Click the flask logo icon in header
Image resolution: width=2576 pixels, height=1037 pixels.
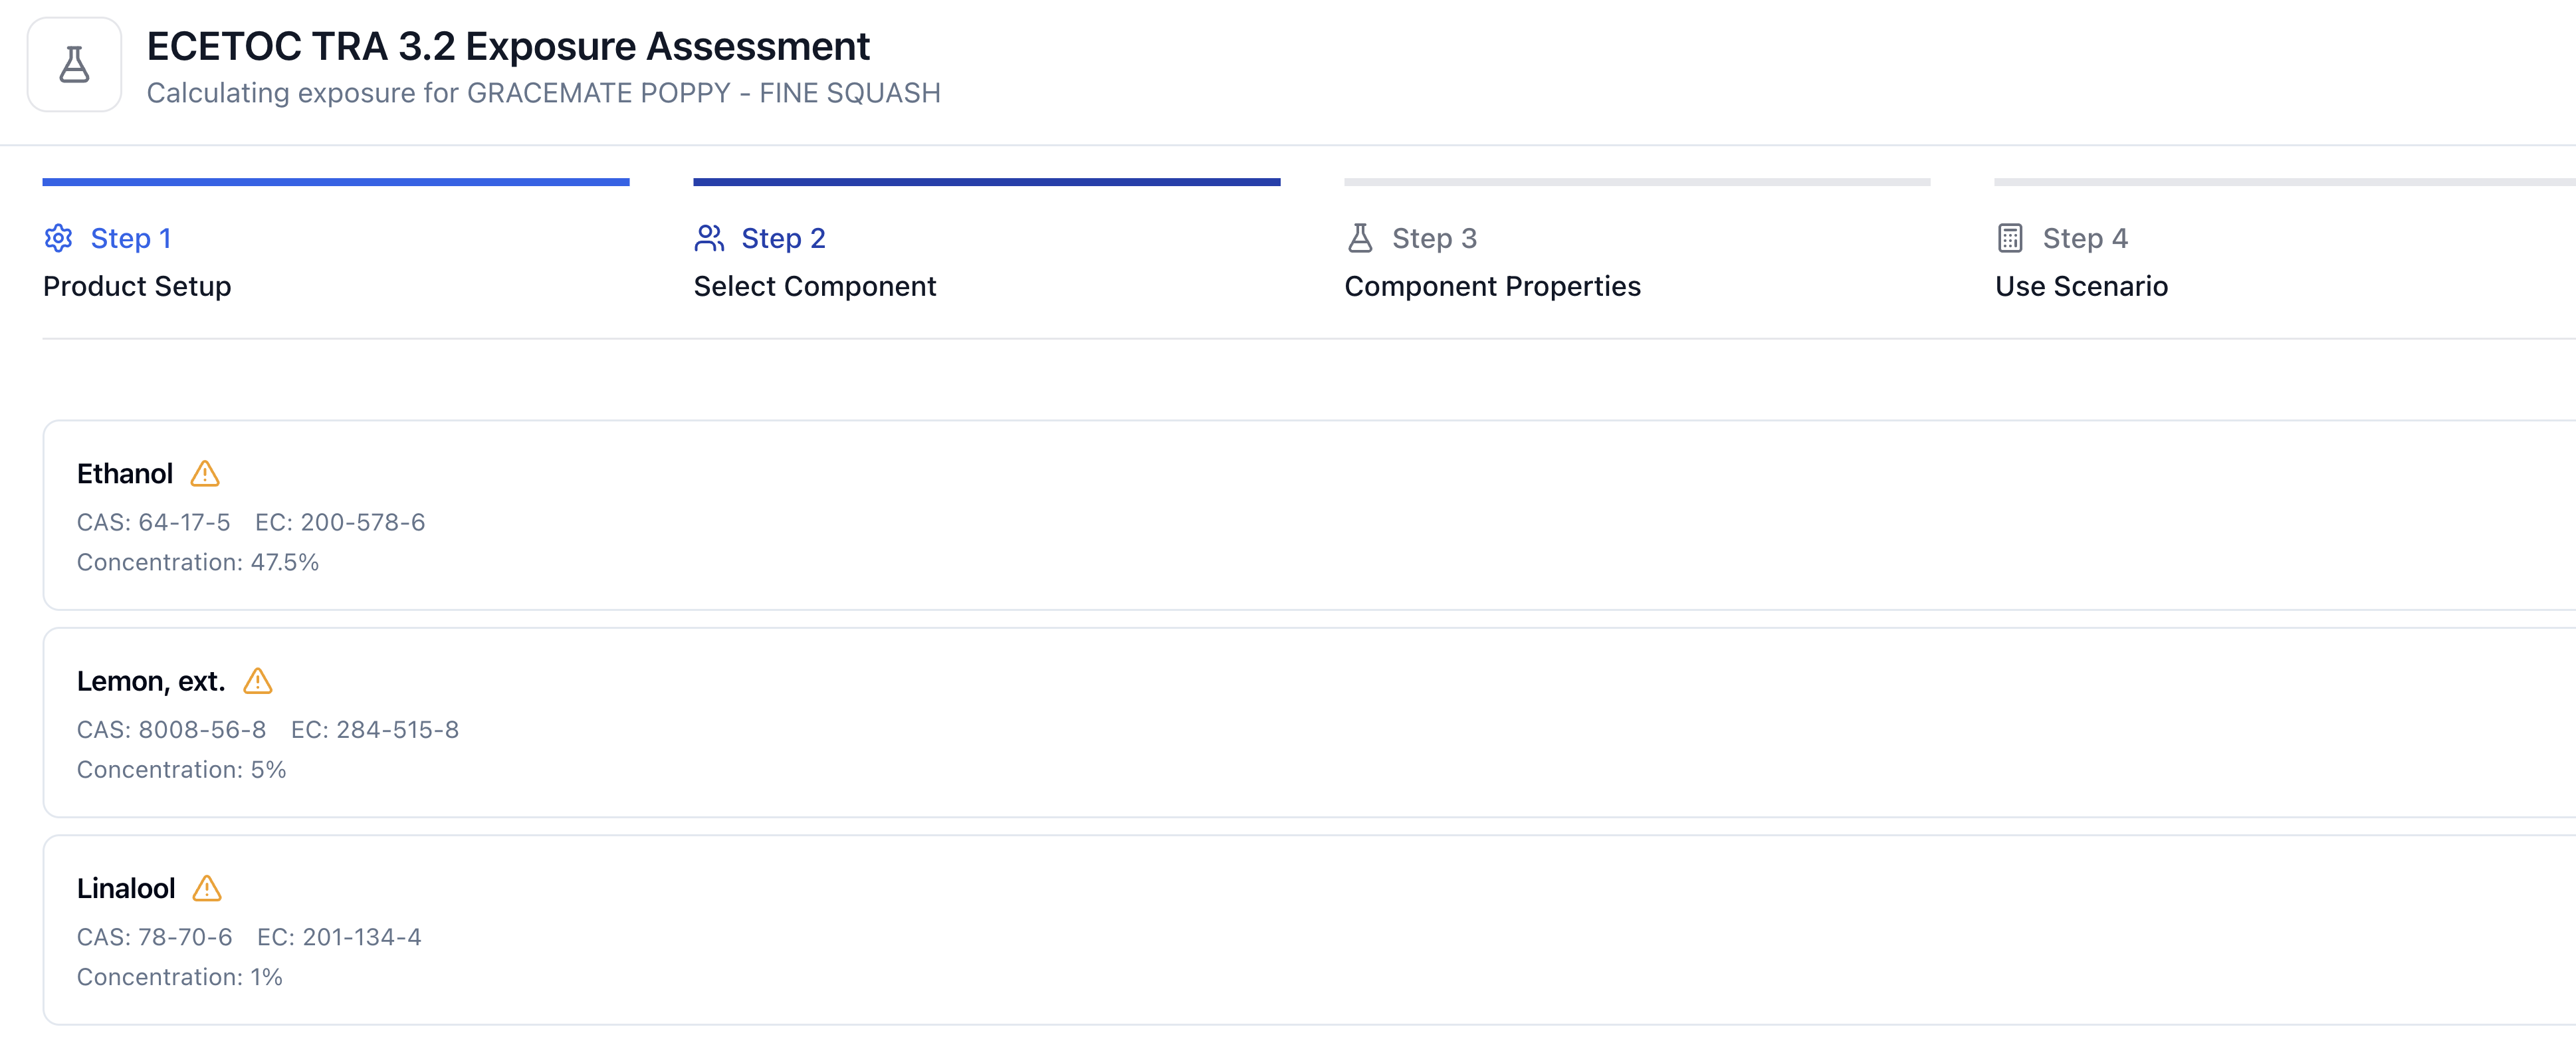point(74,65)
